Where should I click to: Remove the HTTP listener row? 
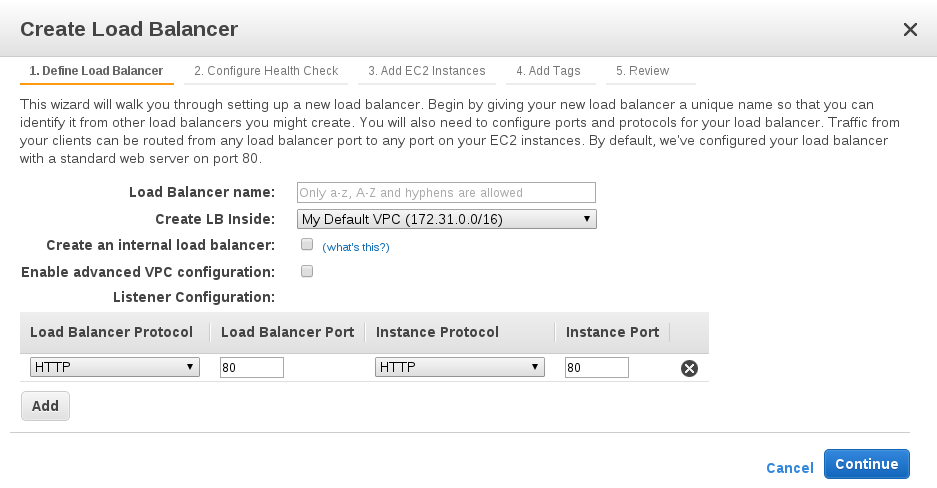click(689, 368)
